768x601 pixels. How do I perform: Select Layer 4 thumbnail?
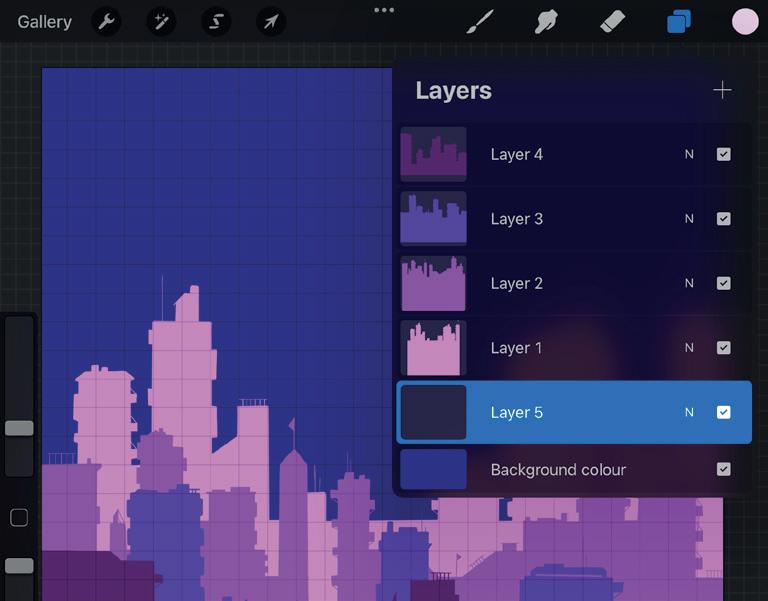pos(433,154)
